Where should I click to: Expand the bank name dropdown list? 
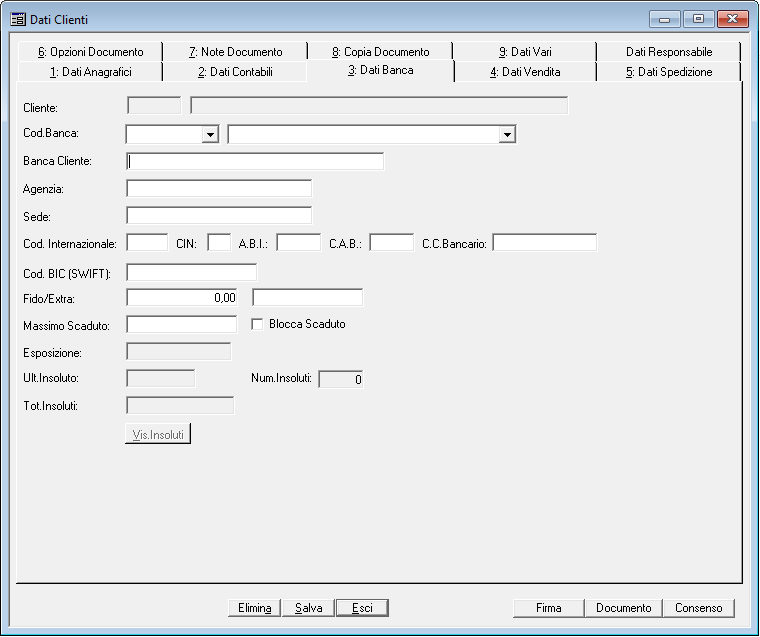(x=507, y=134)
